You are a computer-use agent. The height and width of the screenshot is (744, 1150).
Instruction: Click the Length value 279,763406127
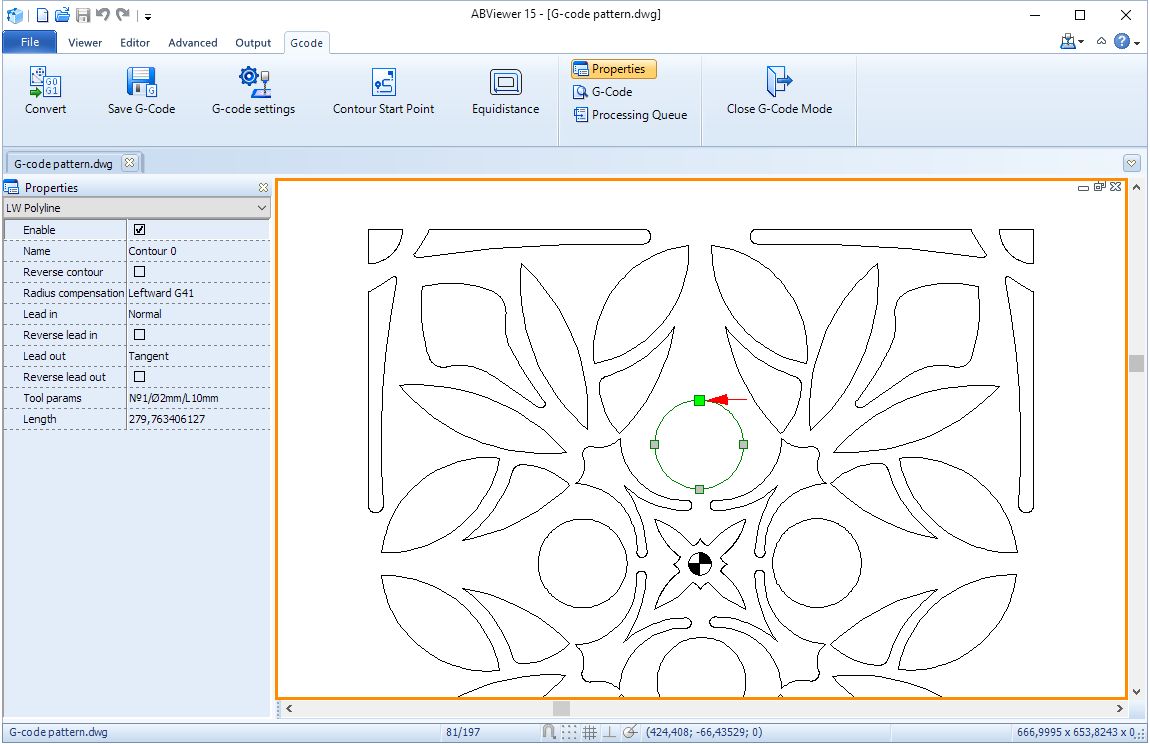pos(198,419)
